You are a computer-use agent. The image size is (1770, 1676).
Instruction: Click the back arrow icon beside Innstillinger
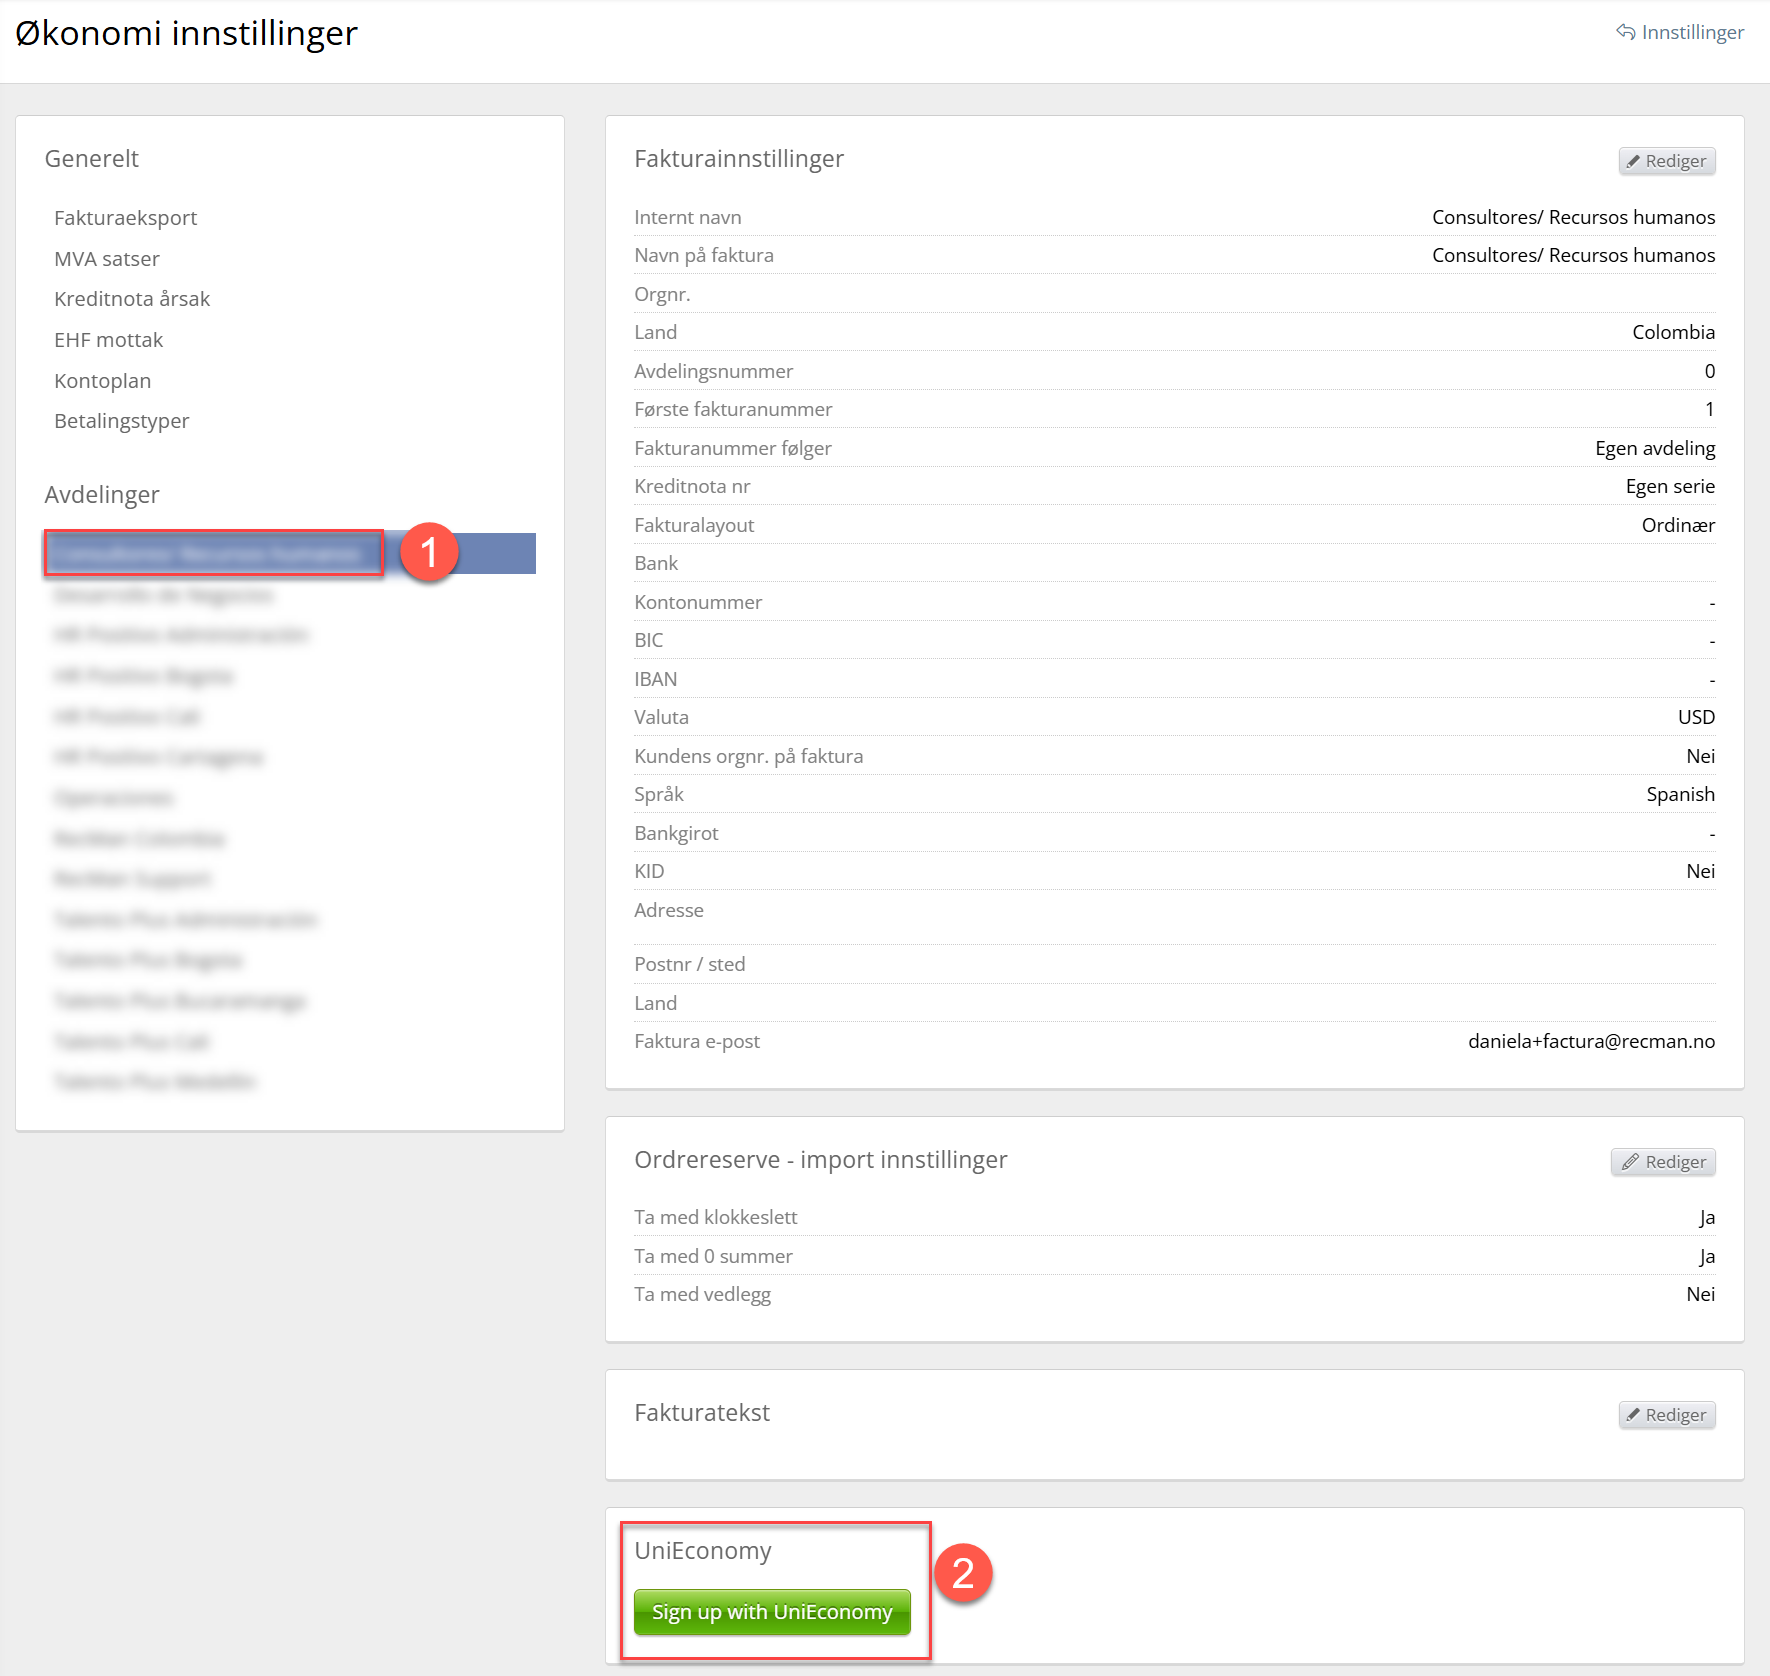click(x=1625, y=32)
